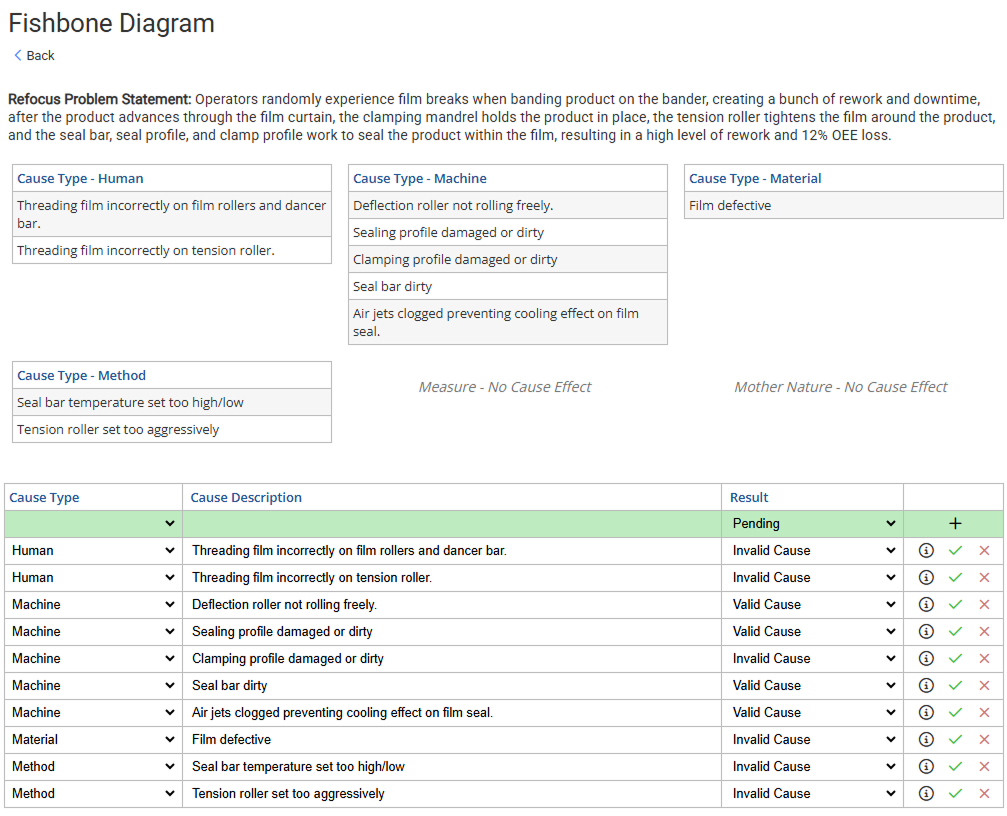This screenshot has height=816, width=1007.
Task: Change result dropdown for Film defective row
Action: click(813, 740)
